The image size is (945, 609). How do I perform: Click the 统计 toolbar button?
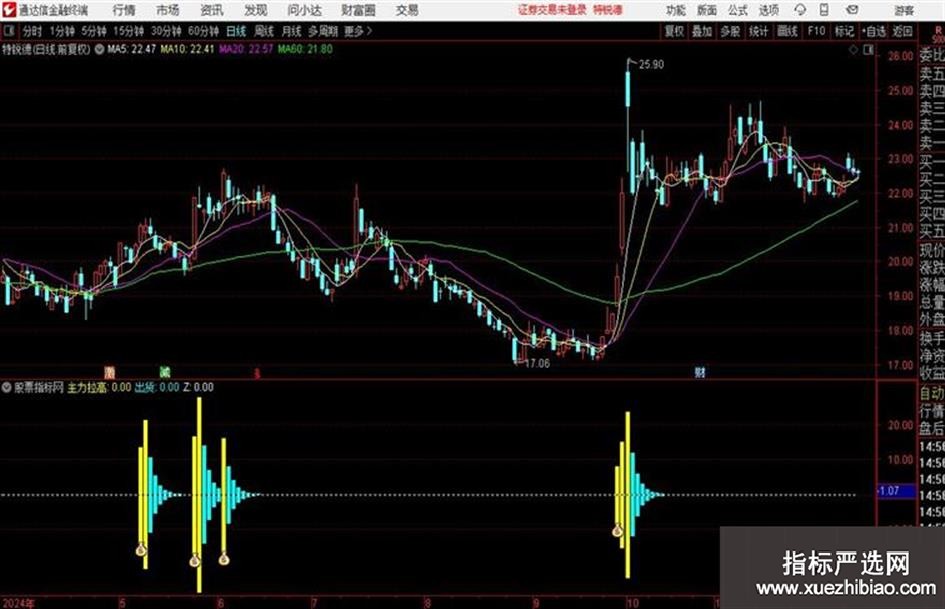(x=758, y=31)
